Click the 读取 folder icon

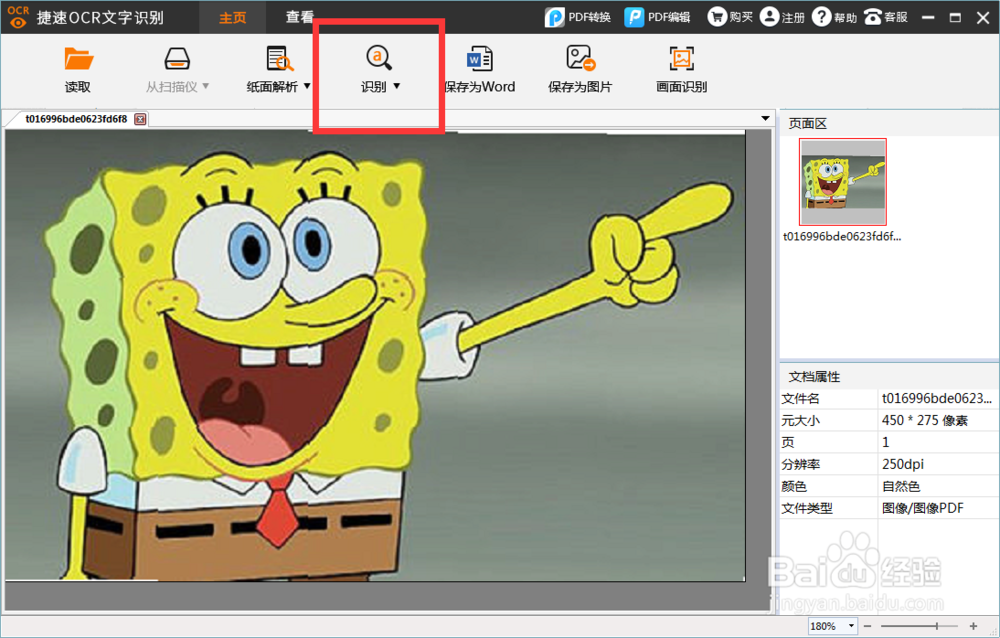78,59
